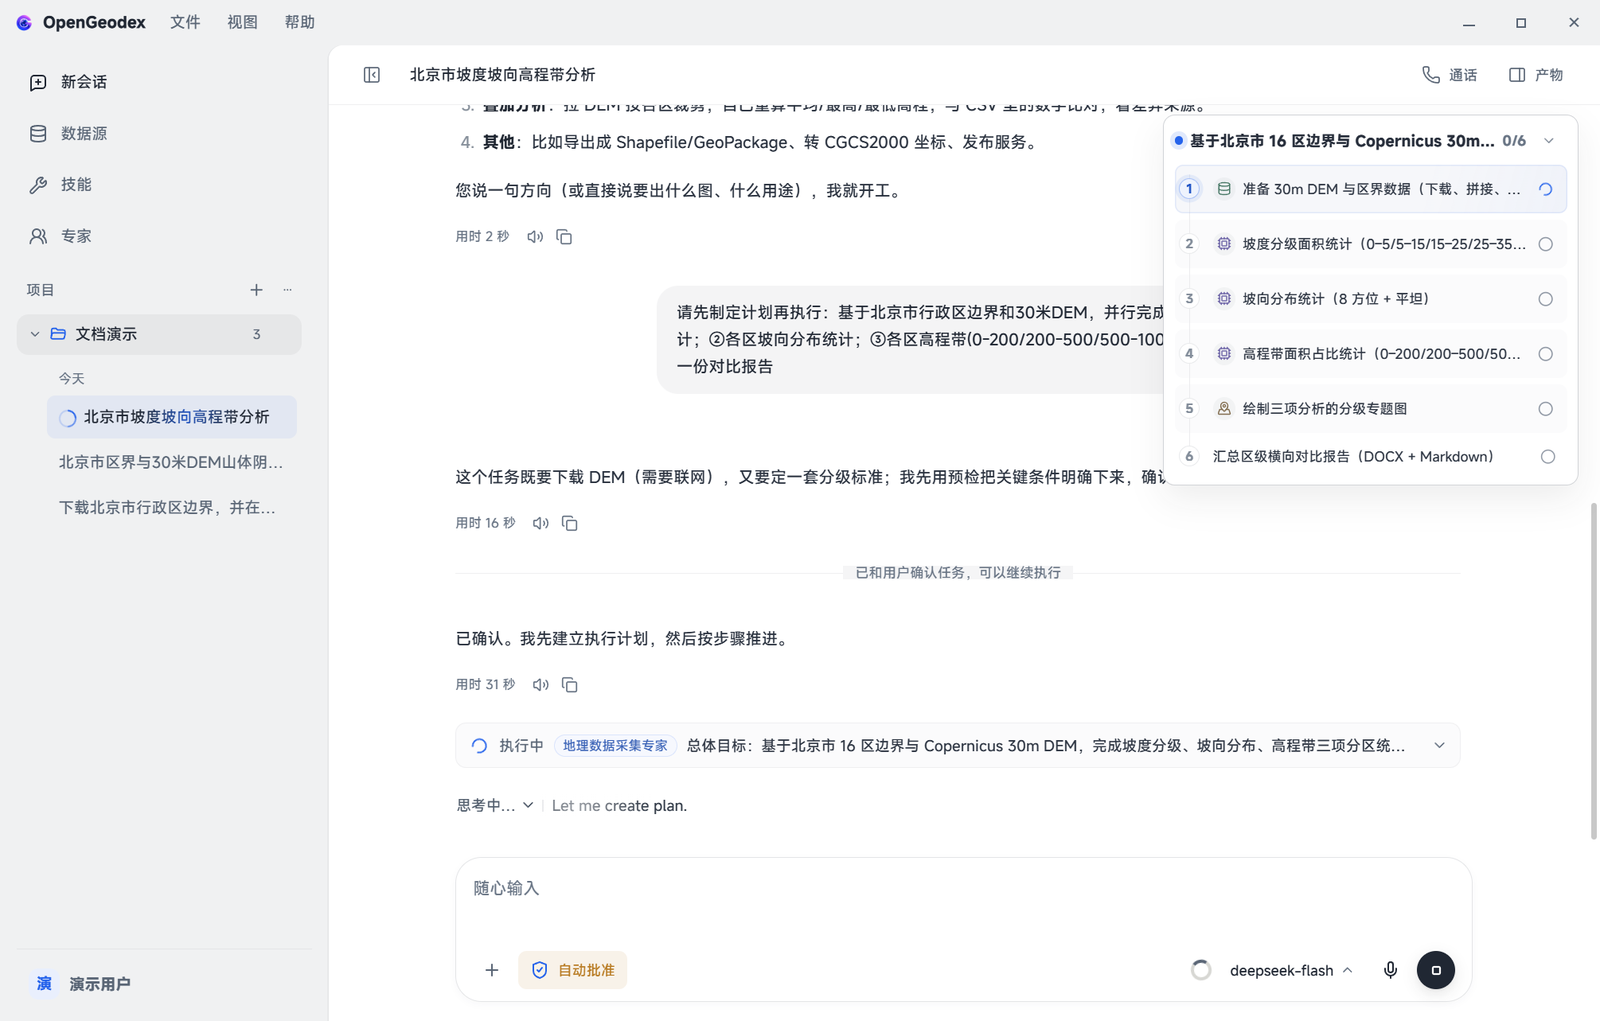
Task: Click status circle of 坡向分布统计 step
Action: [x=1546, y=299]
